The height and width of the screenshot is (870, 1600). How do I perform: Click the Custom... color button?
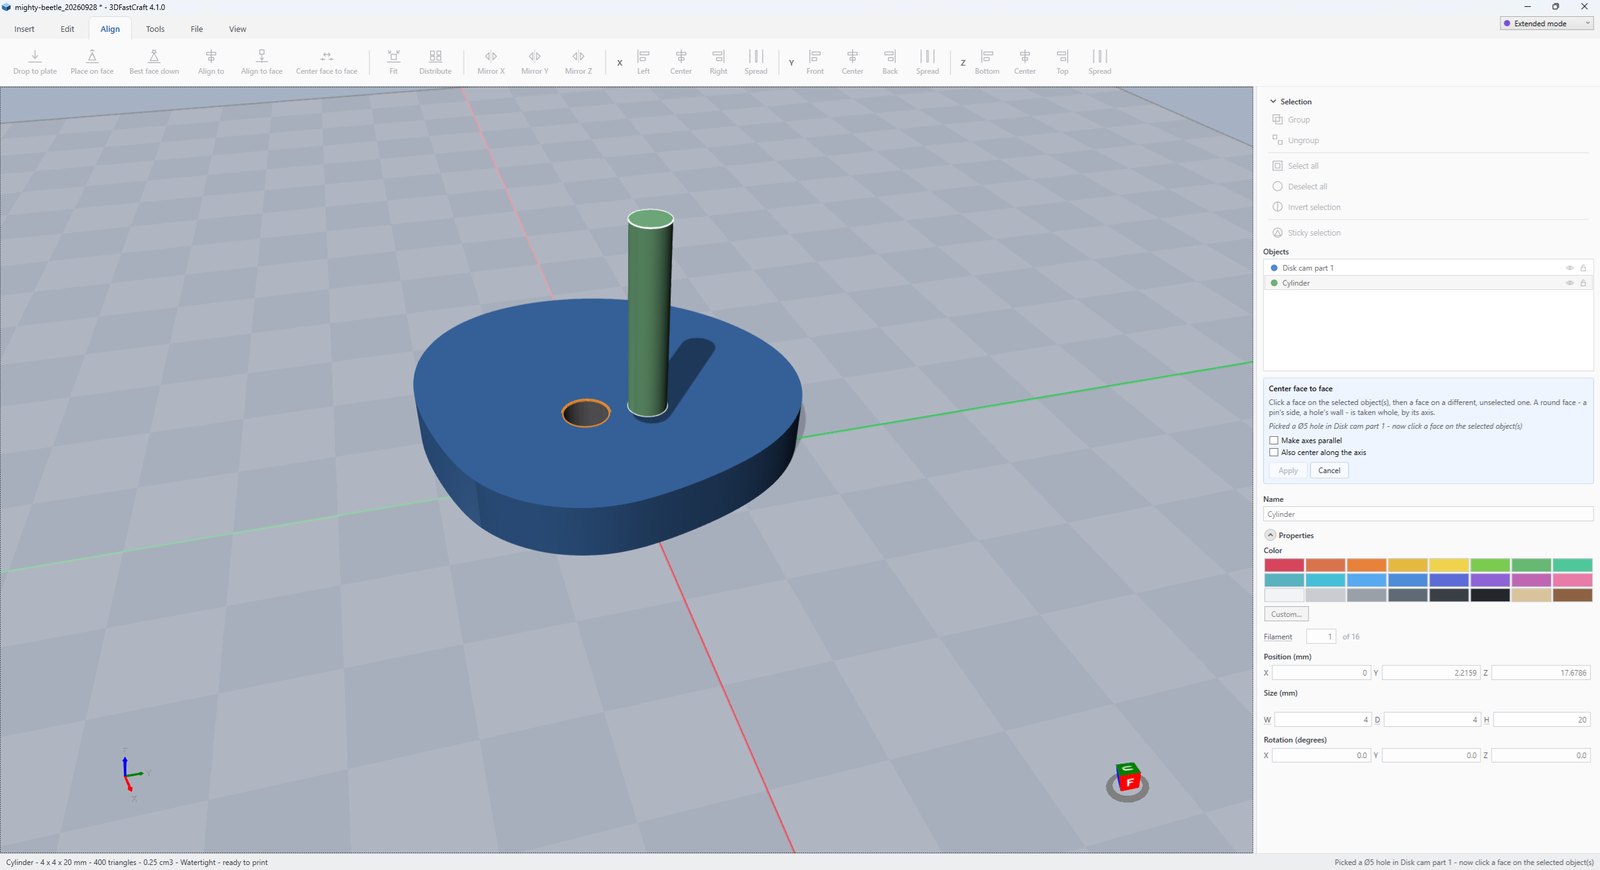coord(1286,614)
